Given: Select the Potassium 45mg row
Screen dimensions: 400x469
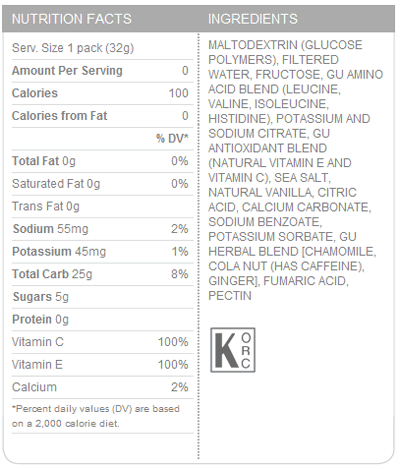Looking at the screenshot, I should point(103,252).
